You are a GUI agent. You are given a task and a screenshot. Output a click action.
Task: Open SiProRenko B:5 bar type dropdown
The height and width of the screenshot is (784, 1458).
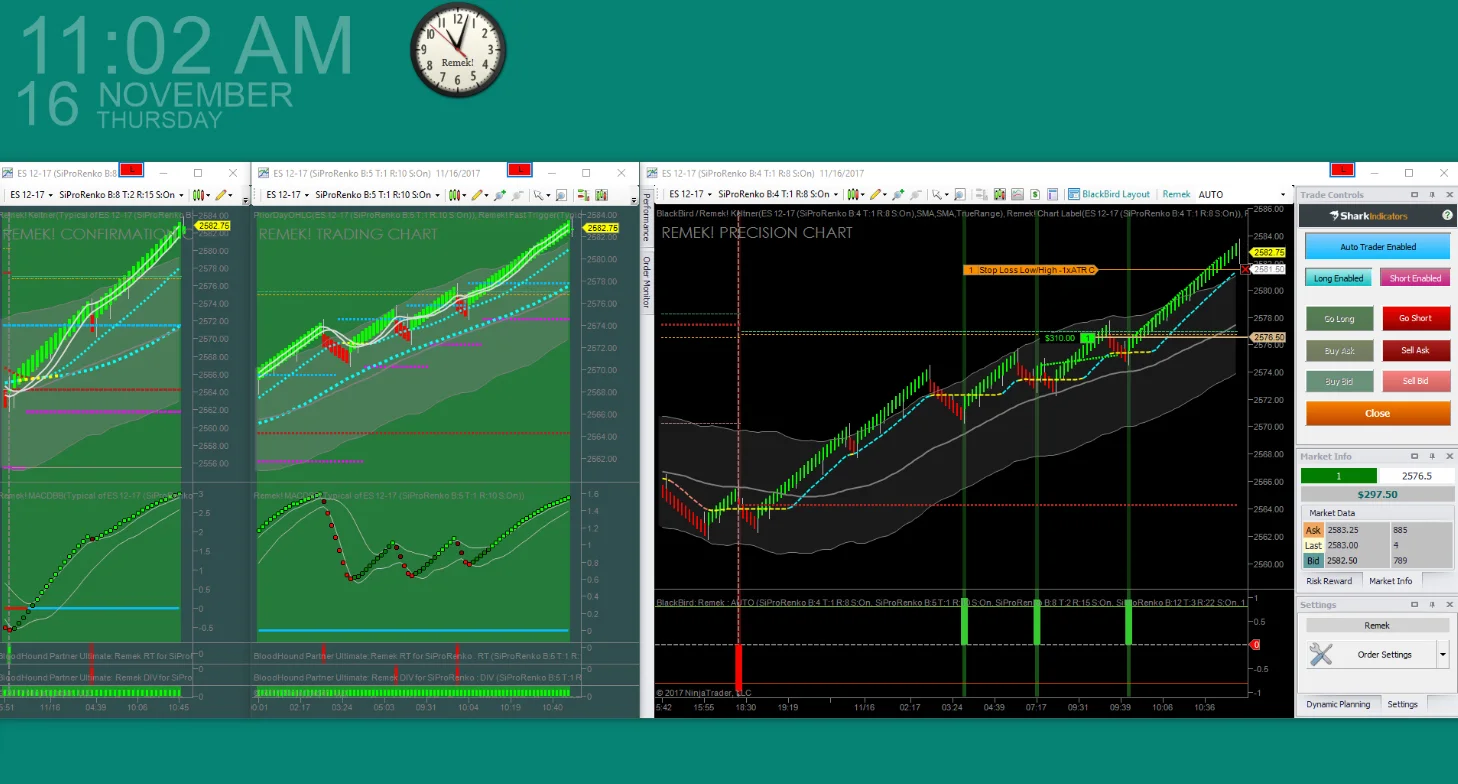(379, 195)
